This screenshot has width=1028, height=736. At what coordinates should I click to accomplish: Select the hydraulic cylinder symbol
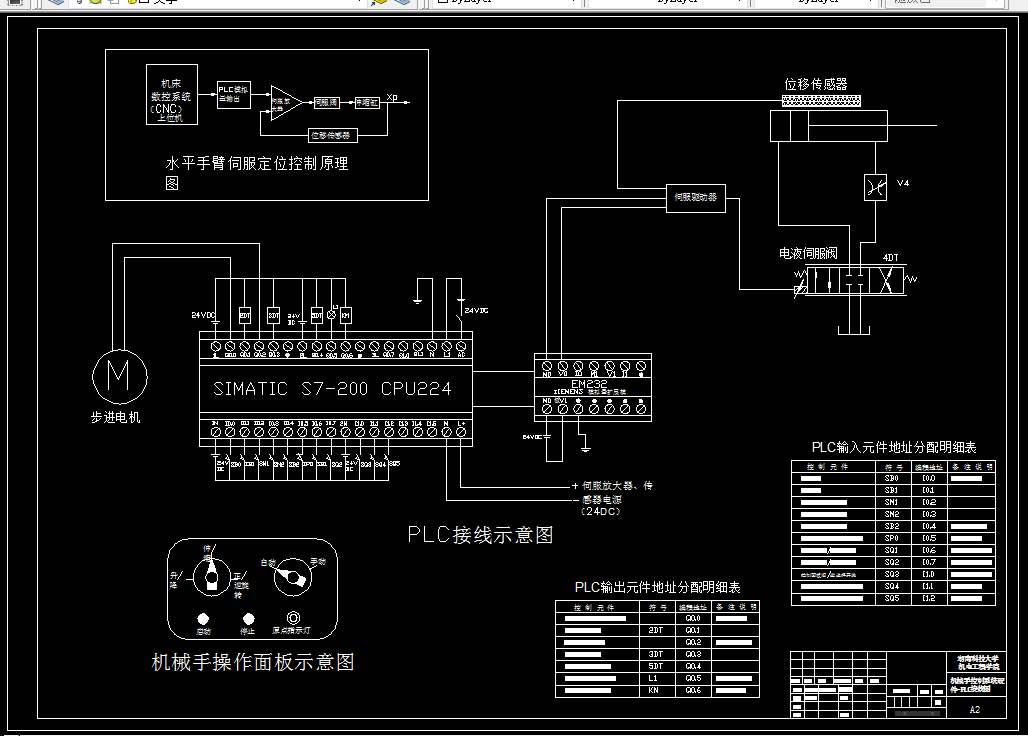[829, 126]
